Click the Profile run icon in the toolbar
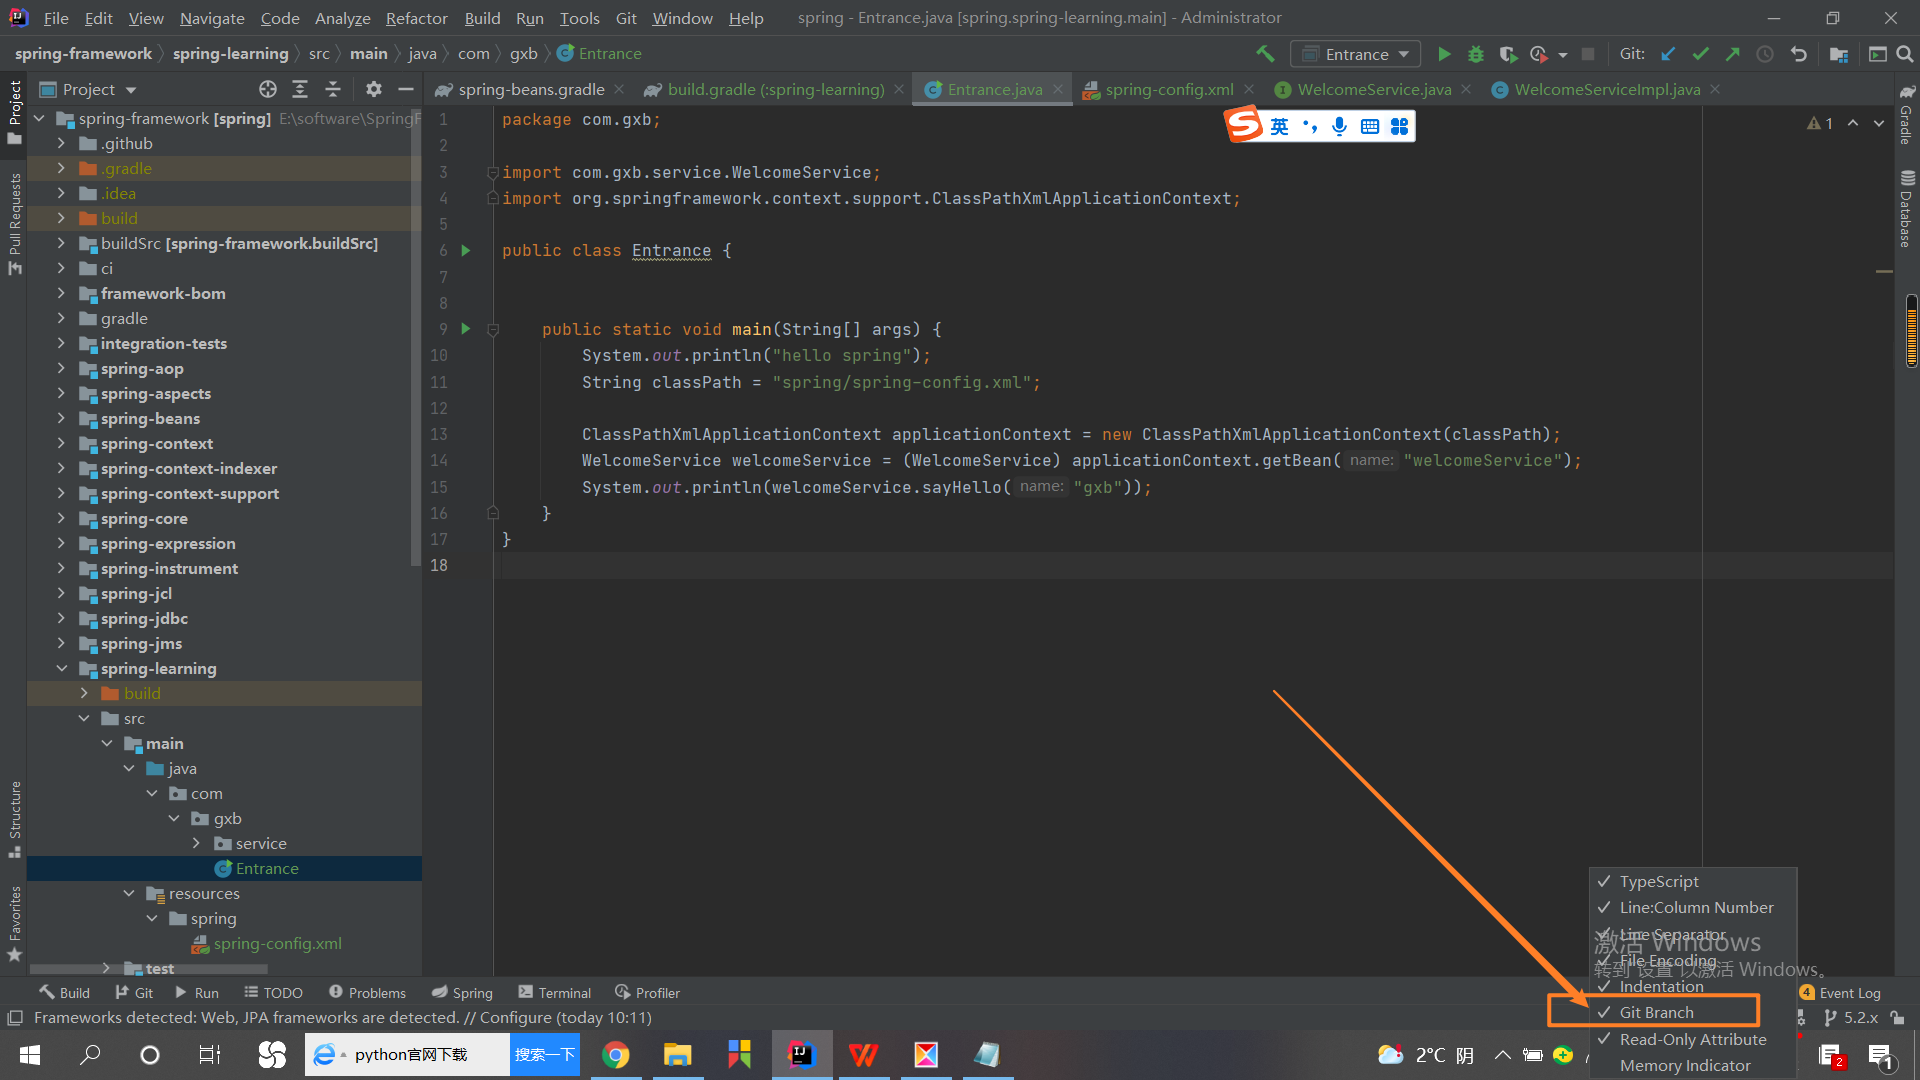This screenshot has height=1080, width=1920. point(1539,54)
